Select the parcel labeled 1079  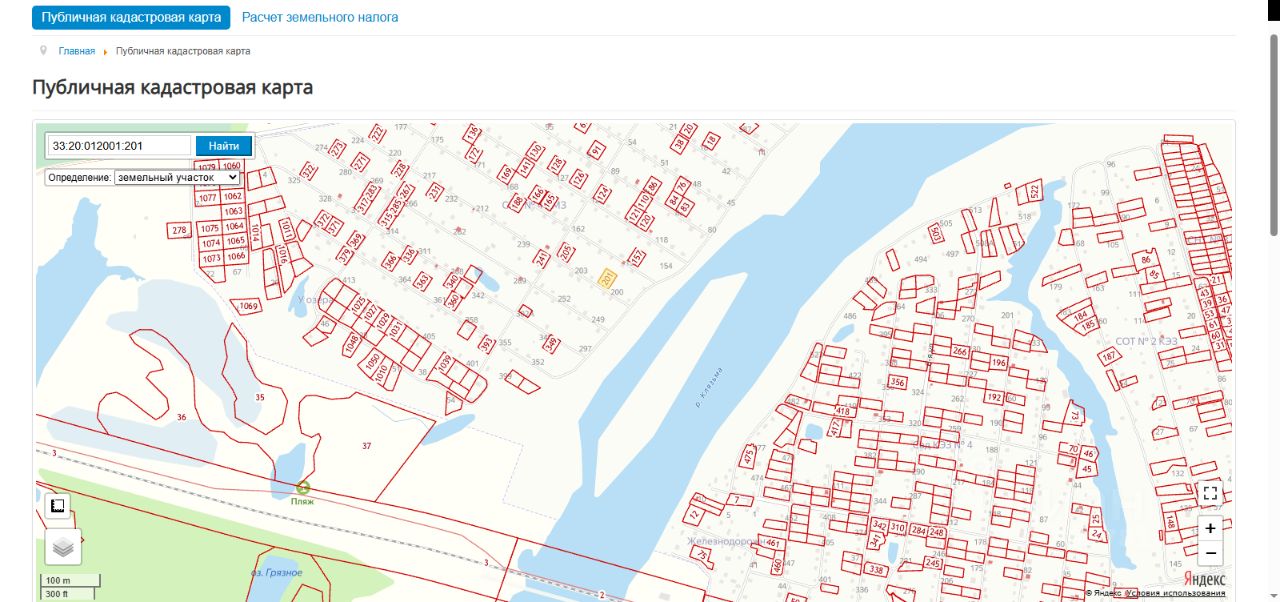pos(207,168)
